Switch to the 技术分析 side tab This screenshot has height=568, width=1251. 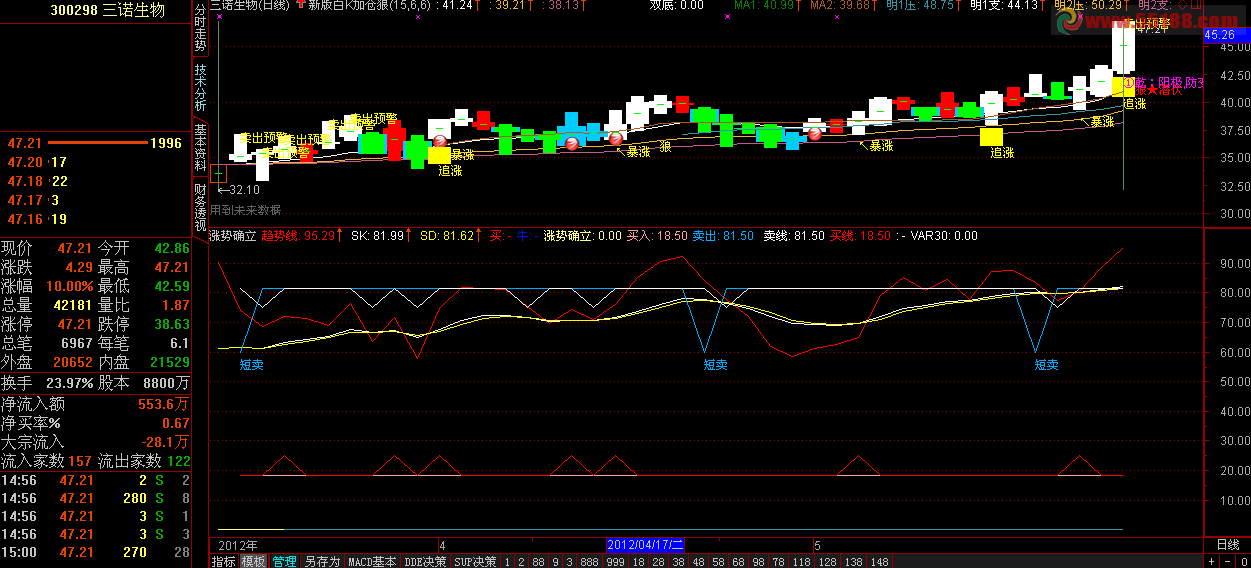[200, 88]
